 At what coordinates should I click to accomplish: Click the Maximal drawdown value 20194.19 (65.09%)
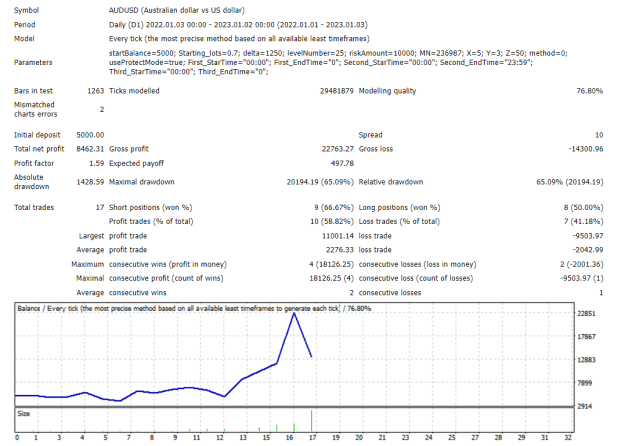click(x=320, y=182)
